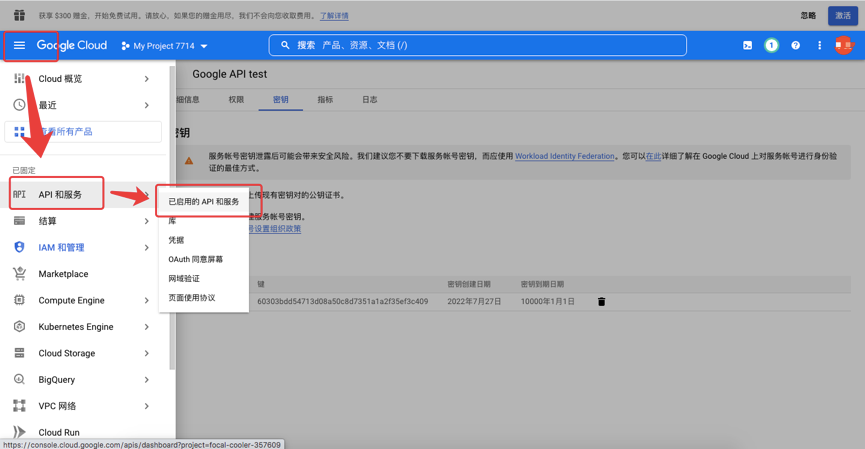This screenshot has height=449, width=865.
Task: Expand the BigQuery submenu arrow
Action: tap(147, 379)
